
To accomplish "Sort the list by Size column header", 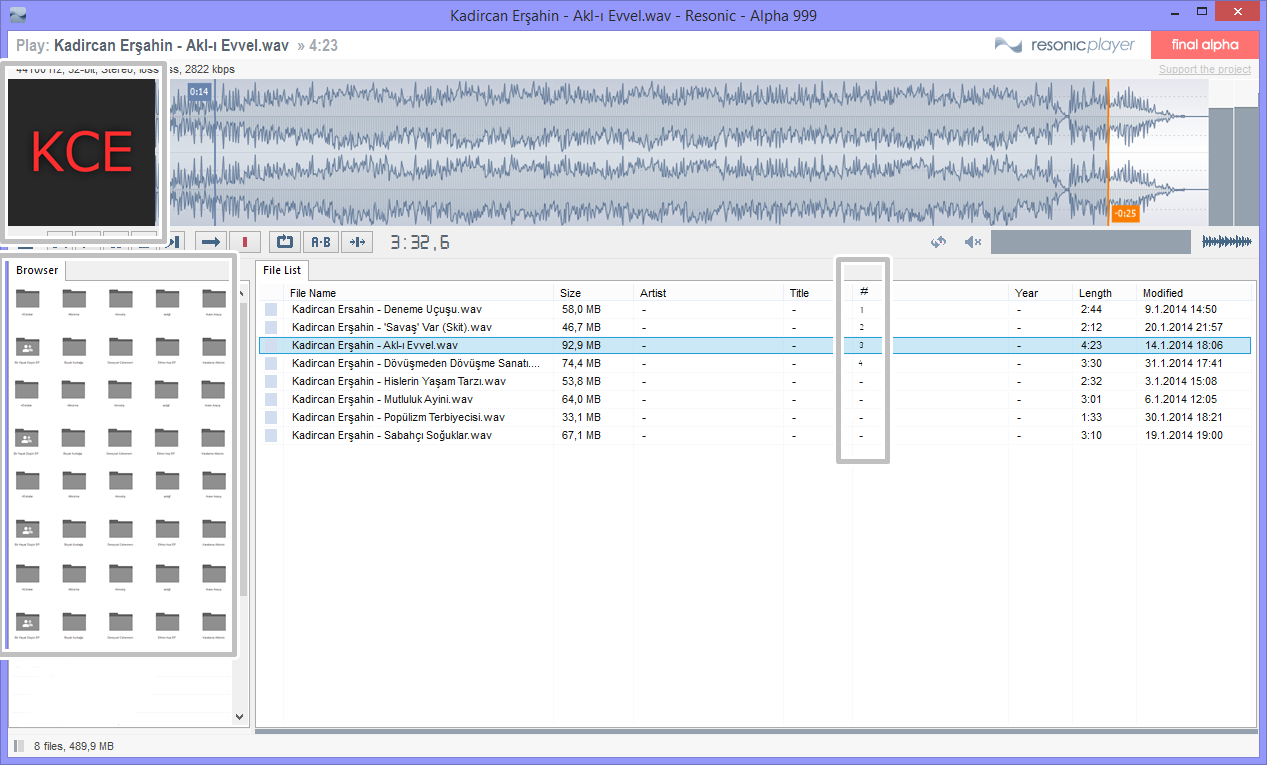I will coord(570,293).
